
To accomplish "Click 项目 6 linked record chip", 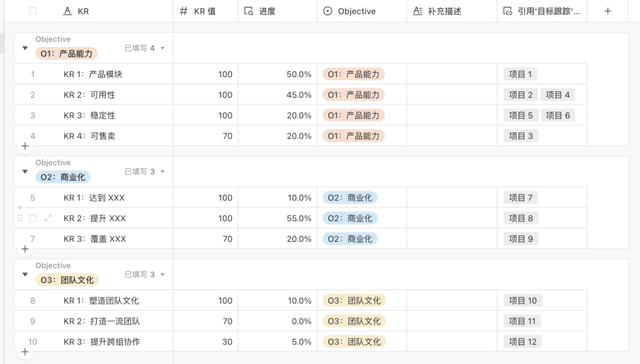I will click(558, 115).
